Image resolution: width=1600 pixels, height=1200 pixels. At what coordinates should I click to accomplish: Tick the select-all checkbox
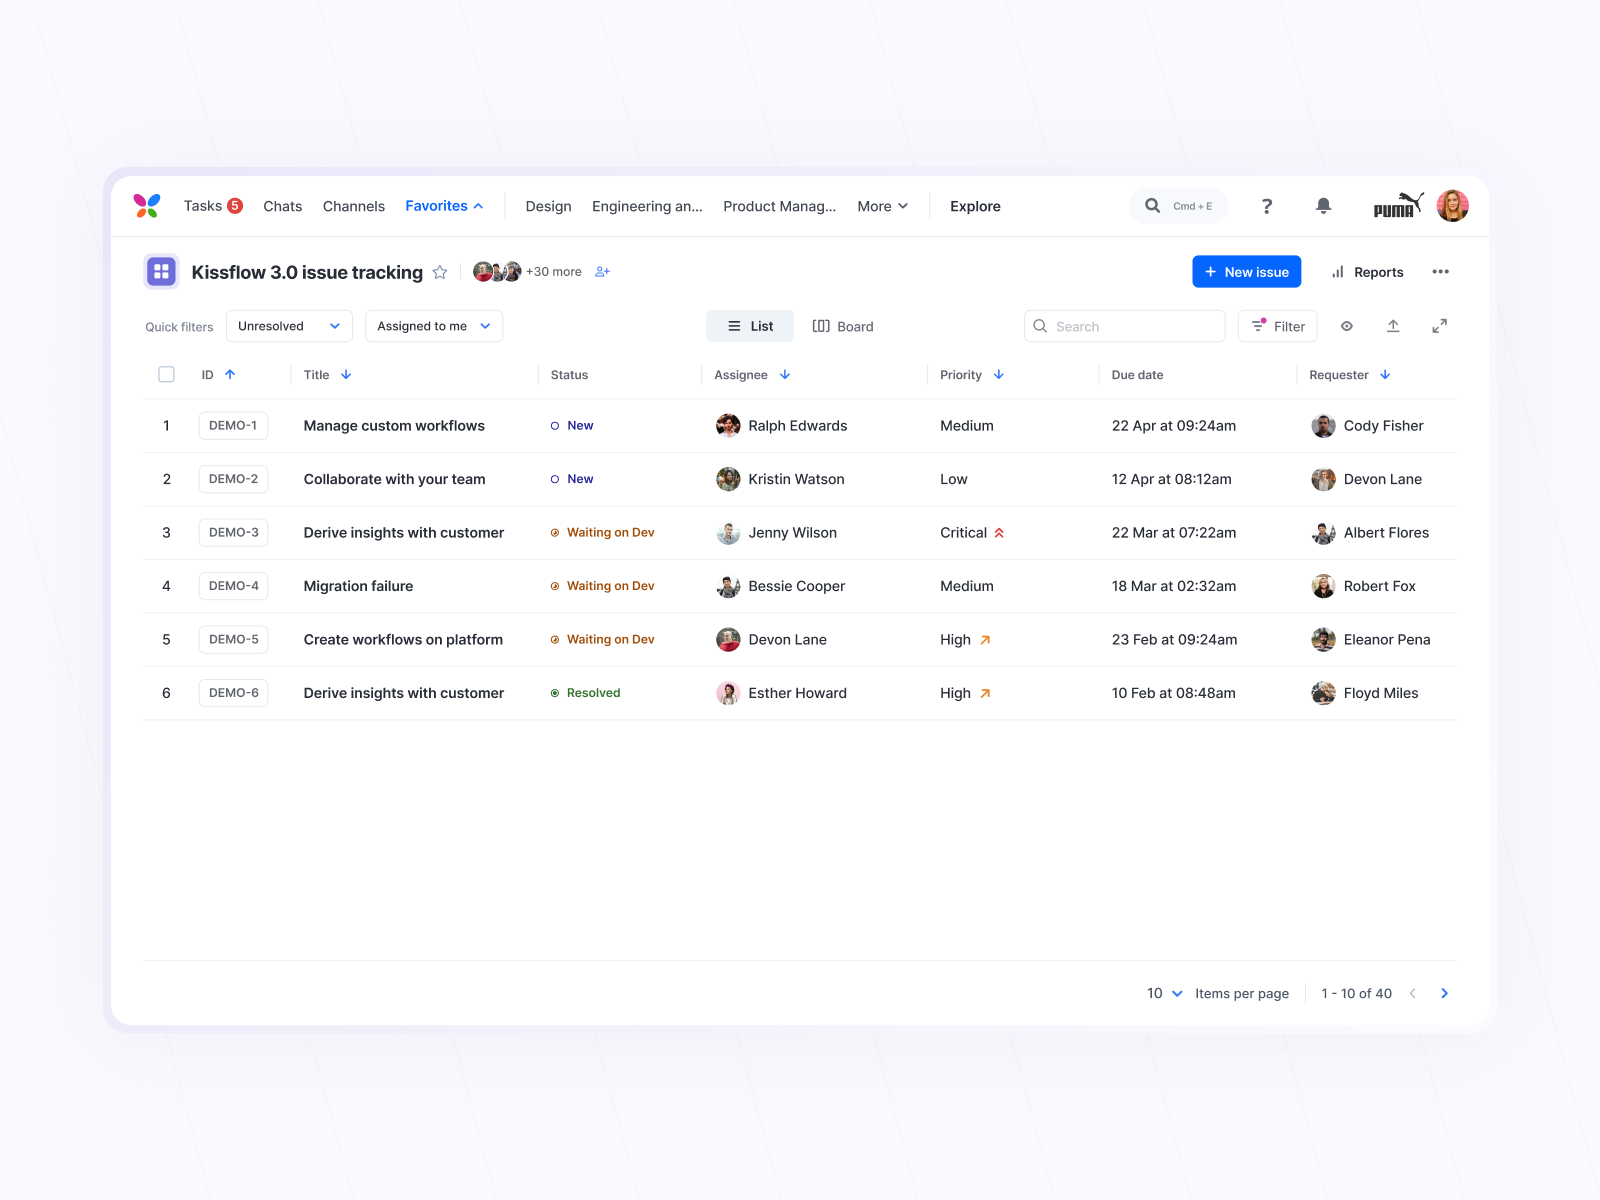pyautogui.click(x=166, y=375)
